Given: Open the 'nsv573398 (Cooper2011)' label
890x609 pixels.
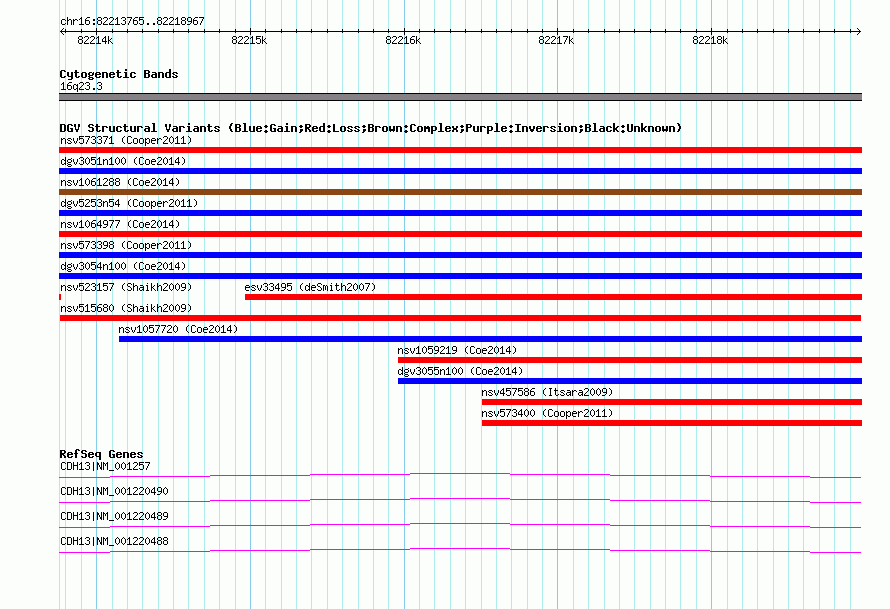Looking at the screenshot, I should [126, 245].
